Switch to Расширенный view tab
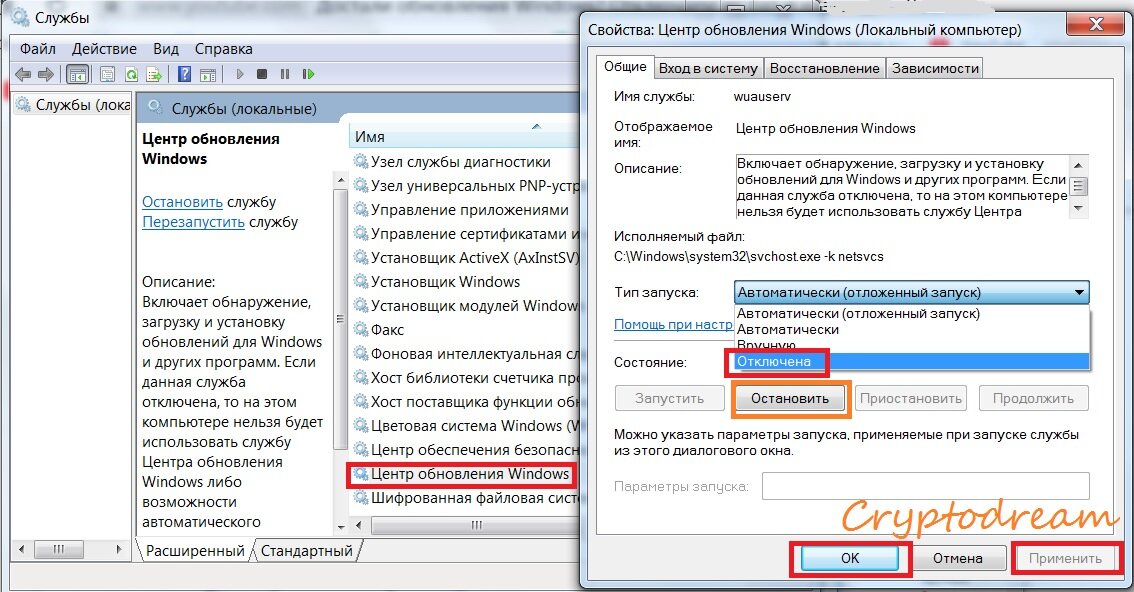The width and height of the screenshot is (1134, 592). tap(195, 551)
